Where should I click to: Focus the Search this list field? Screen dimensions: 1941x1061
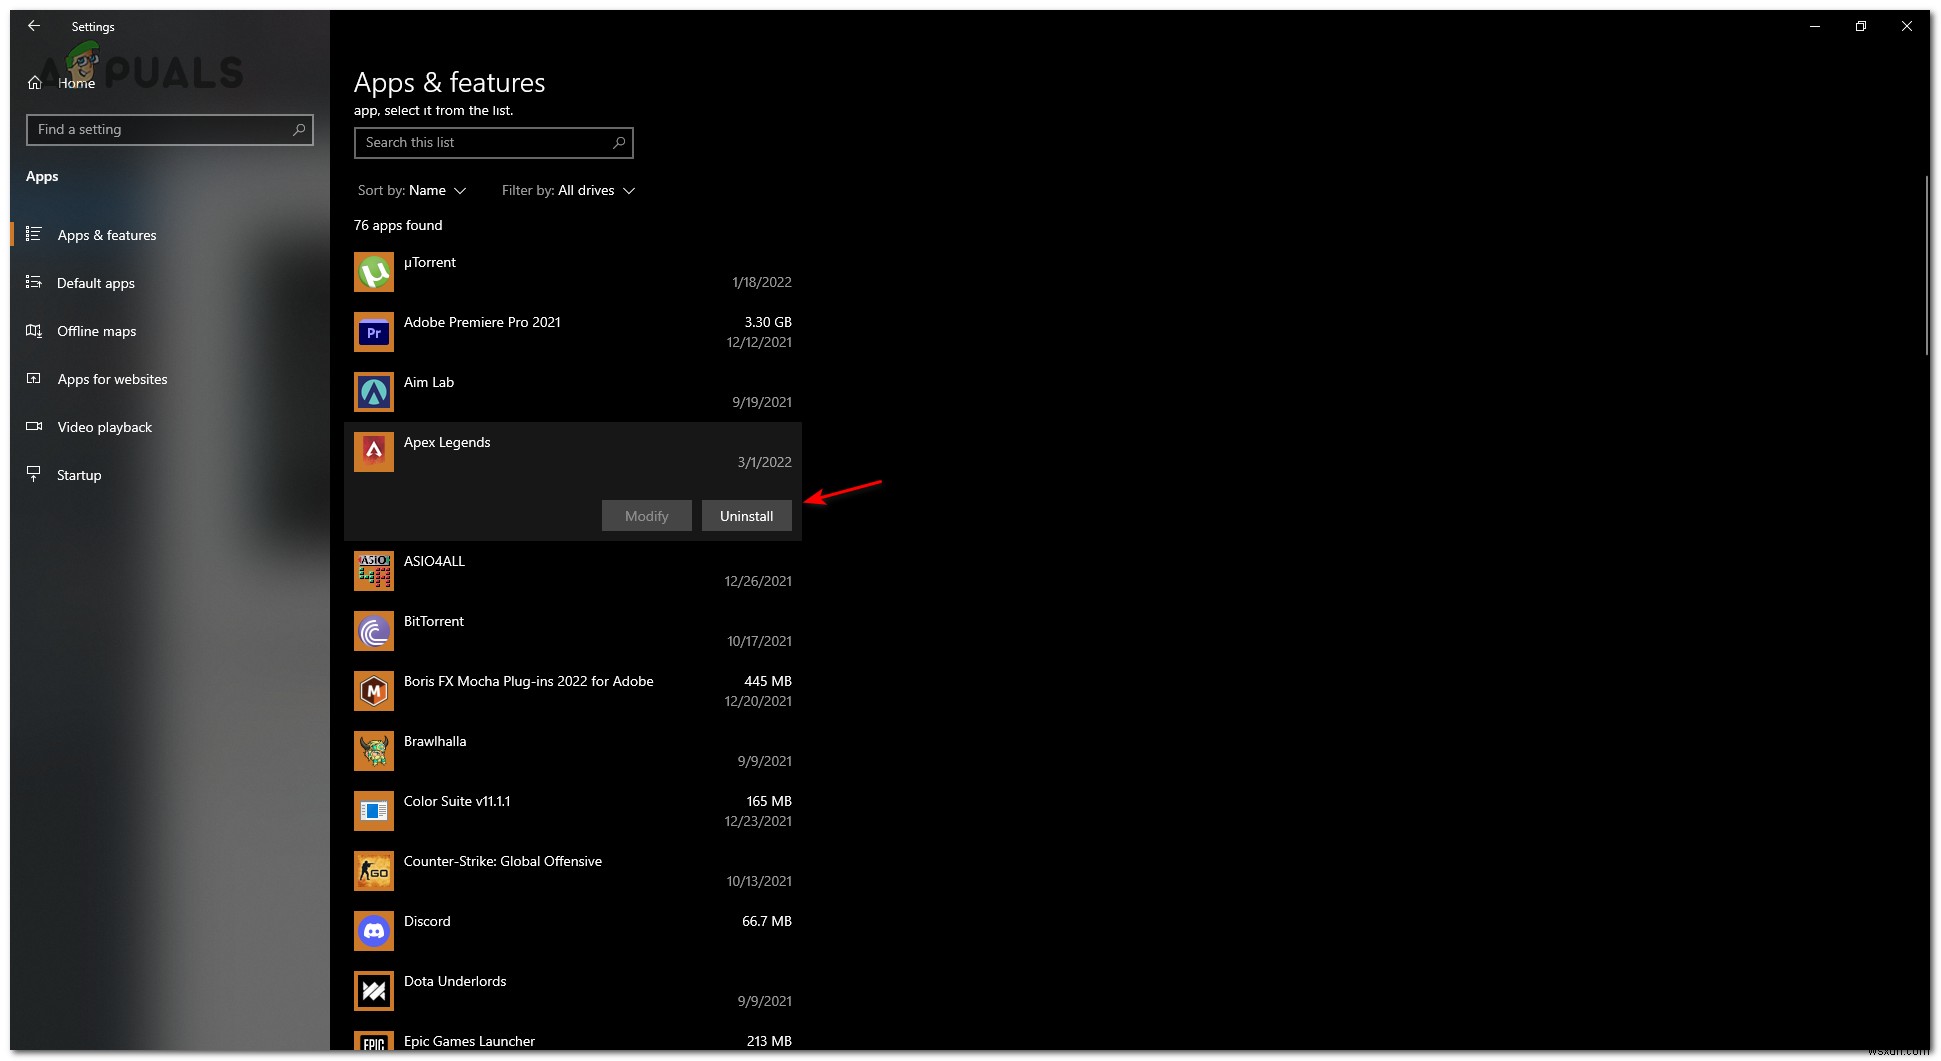click(x=493, y=143)
